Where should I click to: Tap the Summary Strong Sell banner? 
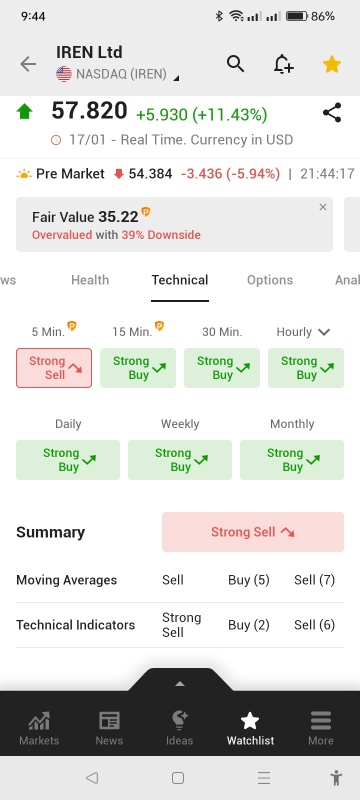tap(253, 532)
